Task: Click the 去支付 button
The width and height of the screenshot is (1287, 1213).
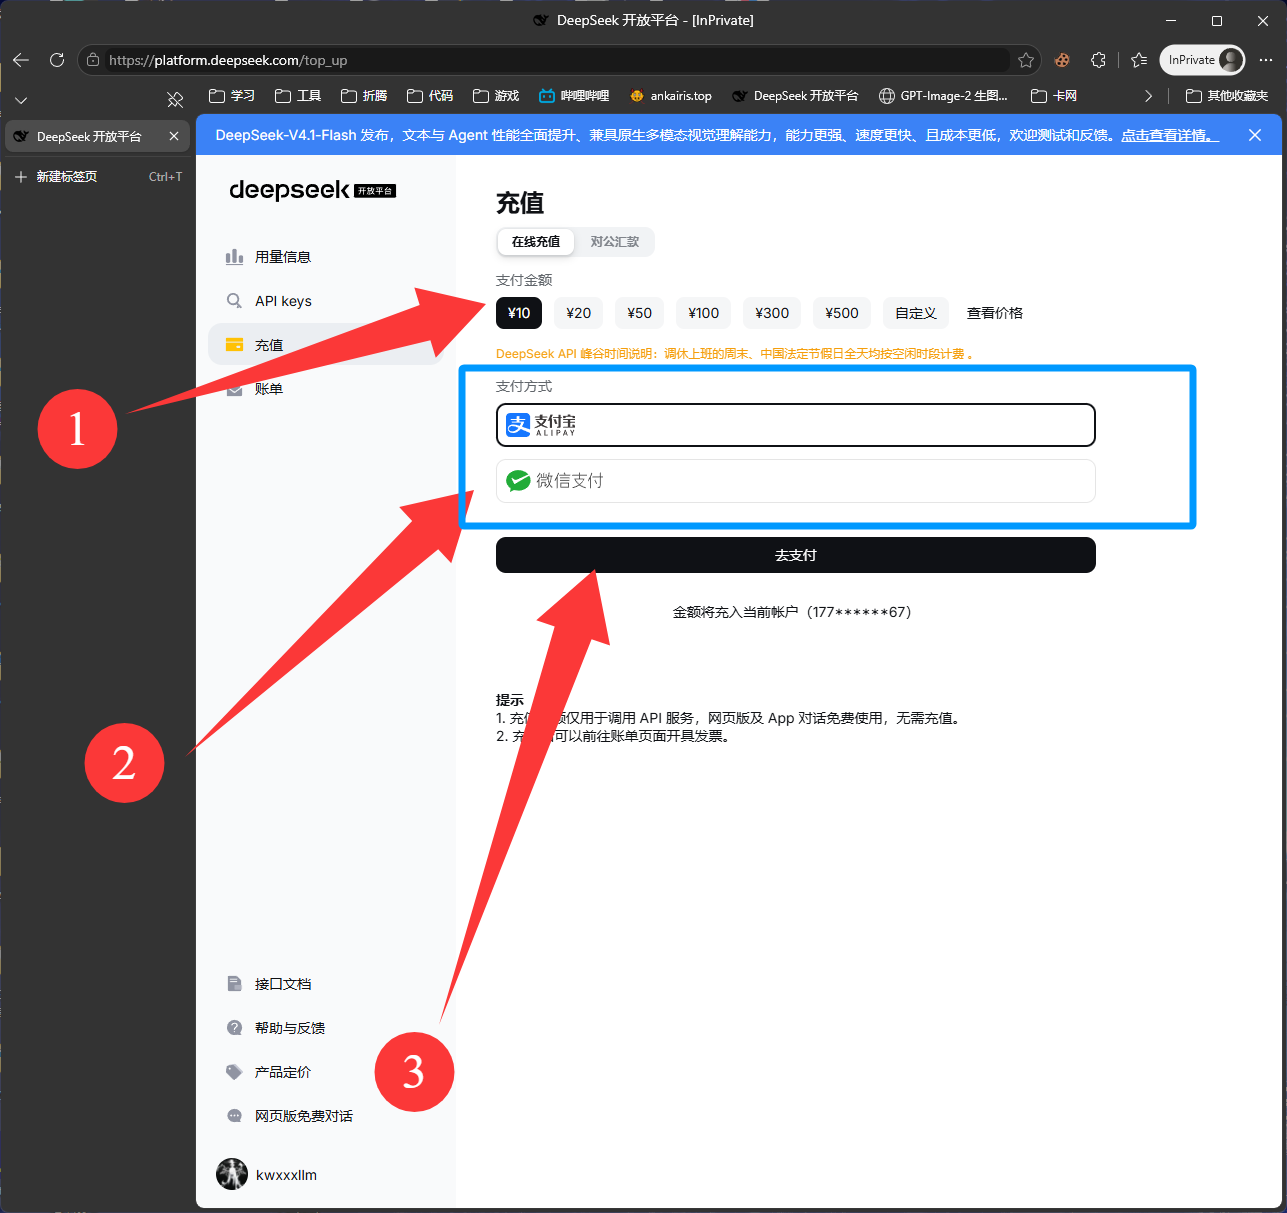Action: pyautogui.click(x=796, y=555)
